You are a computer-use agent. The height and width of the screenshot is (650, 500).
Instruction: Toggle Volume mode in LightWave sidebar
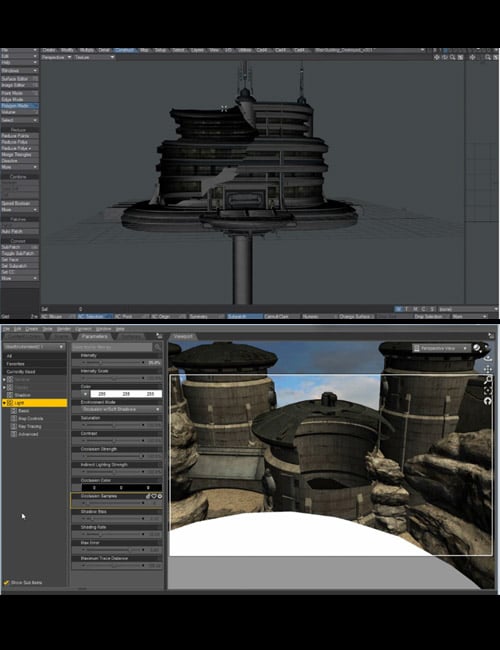tap(19, 112)
